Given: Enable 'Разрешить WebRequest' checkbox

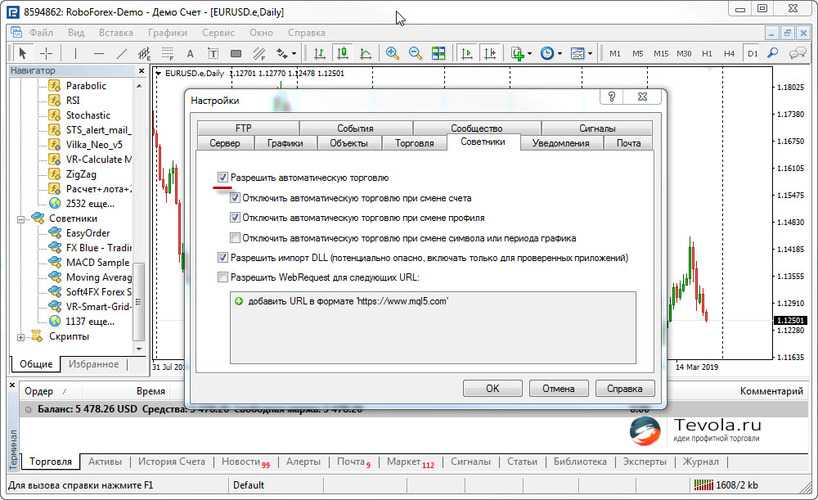Looking at the screenshot, I should pyautogui.click(x=222, y=277).
